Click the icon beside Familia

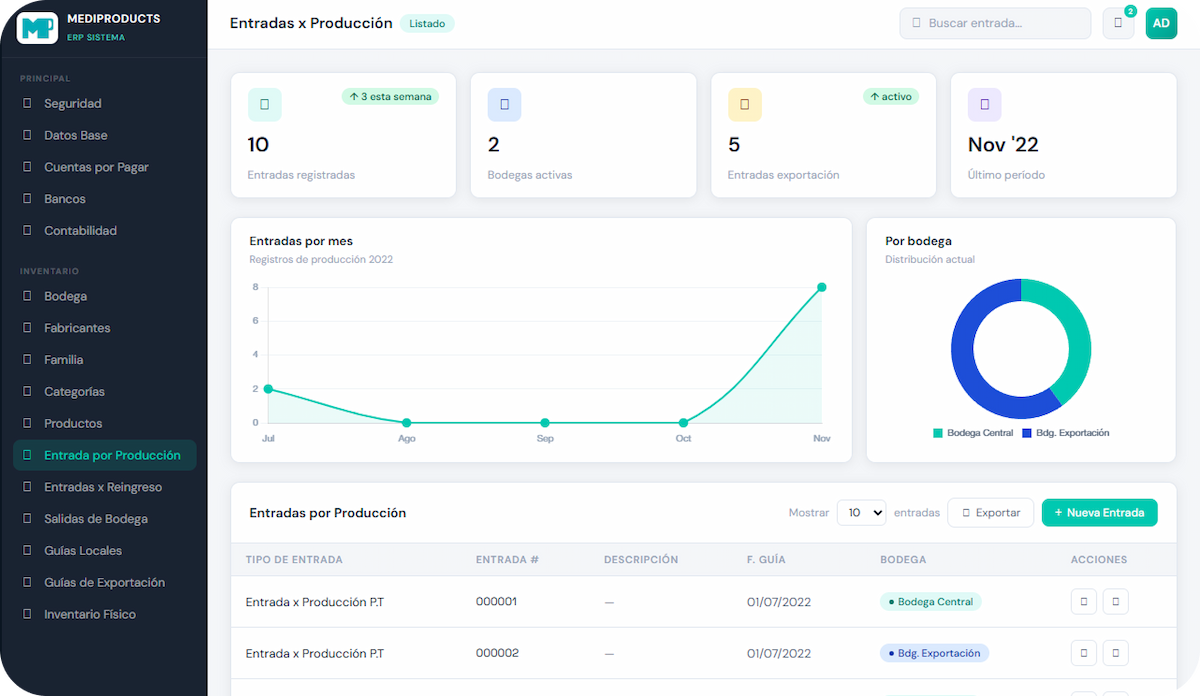pos(27,360)
